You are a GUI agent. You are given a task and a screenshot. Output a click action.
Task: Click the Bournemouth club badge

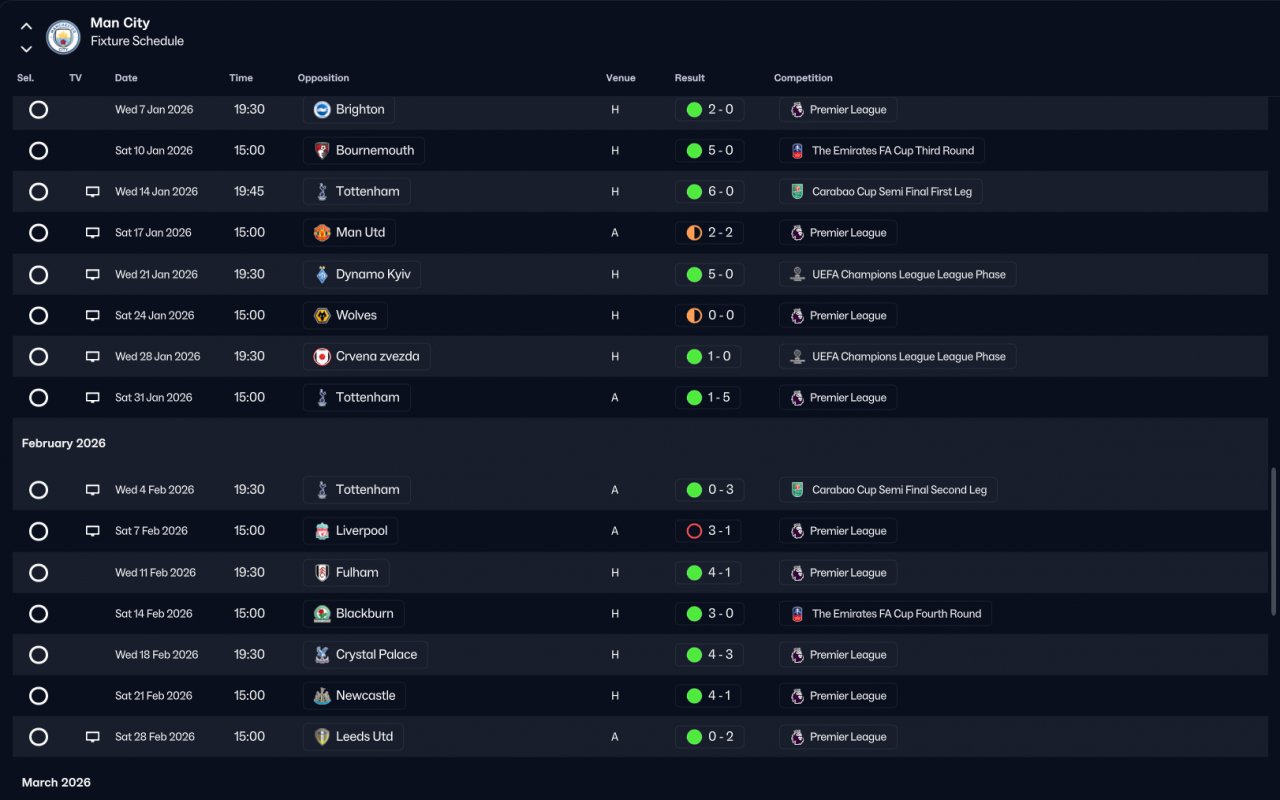pyautogui.click(x=322, y=151)
